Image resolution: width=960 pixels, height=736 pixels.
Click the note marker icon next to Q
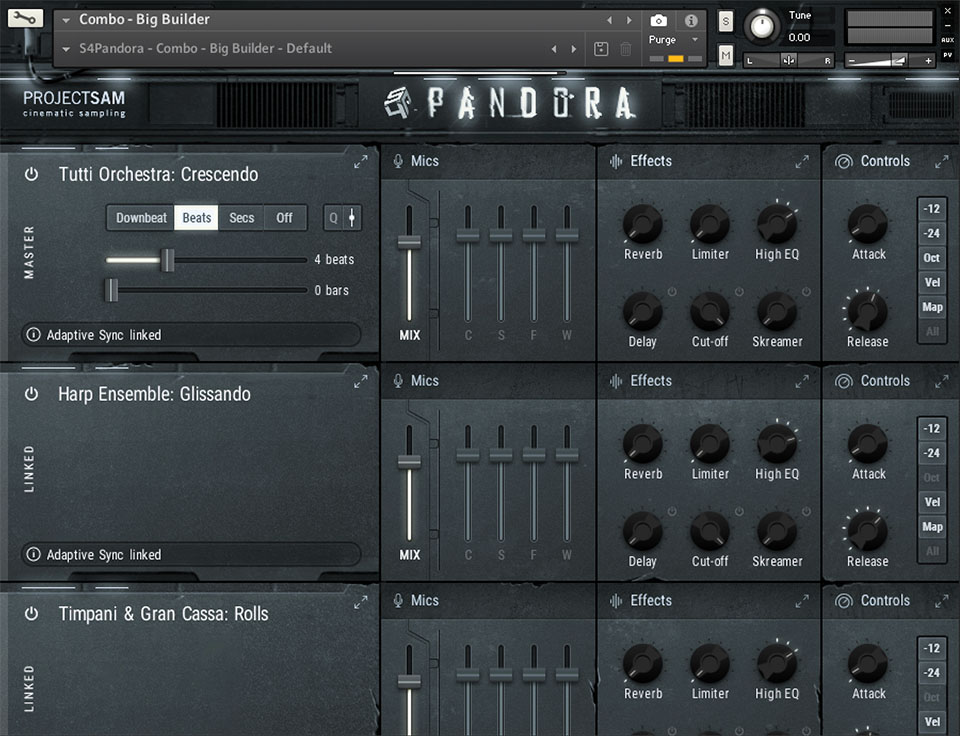352,218
